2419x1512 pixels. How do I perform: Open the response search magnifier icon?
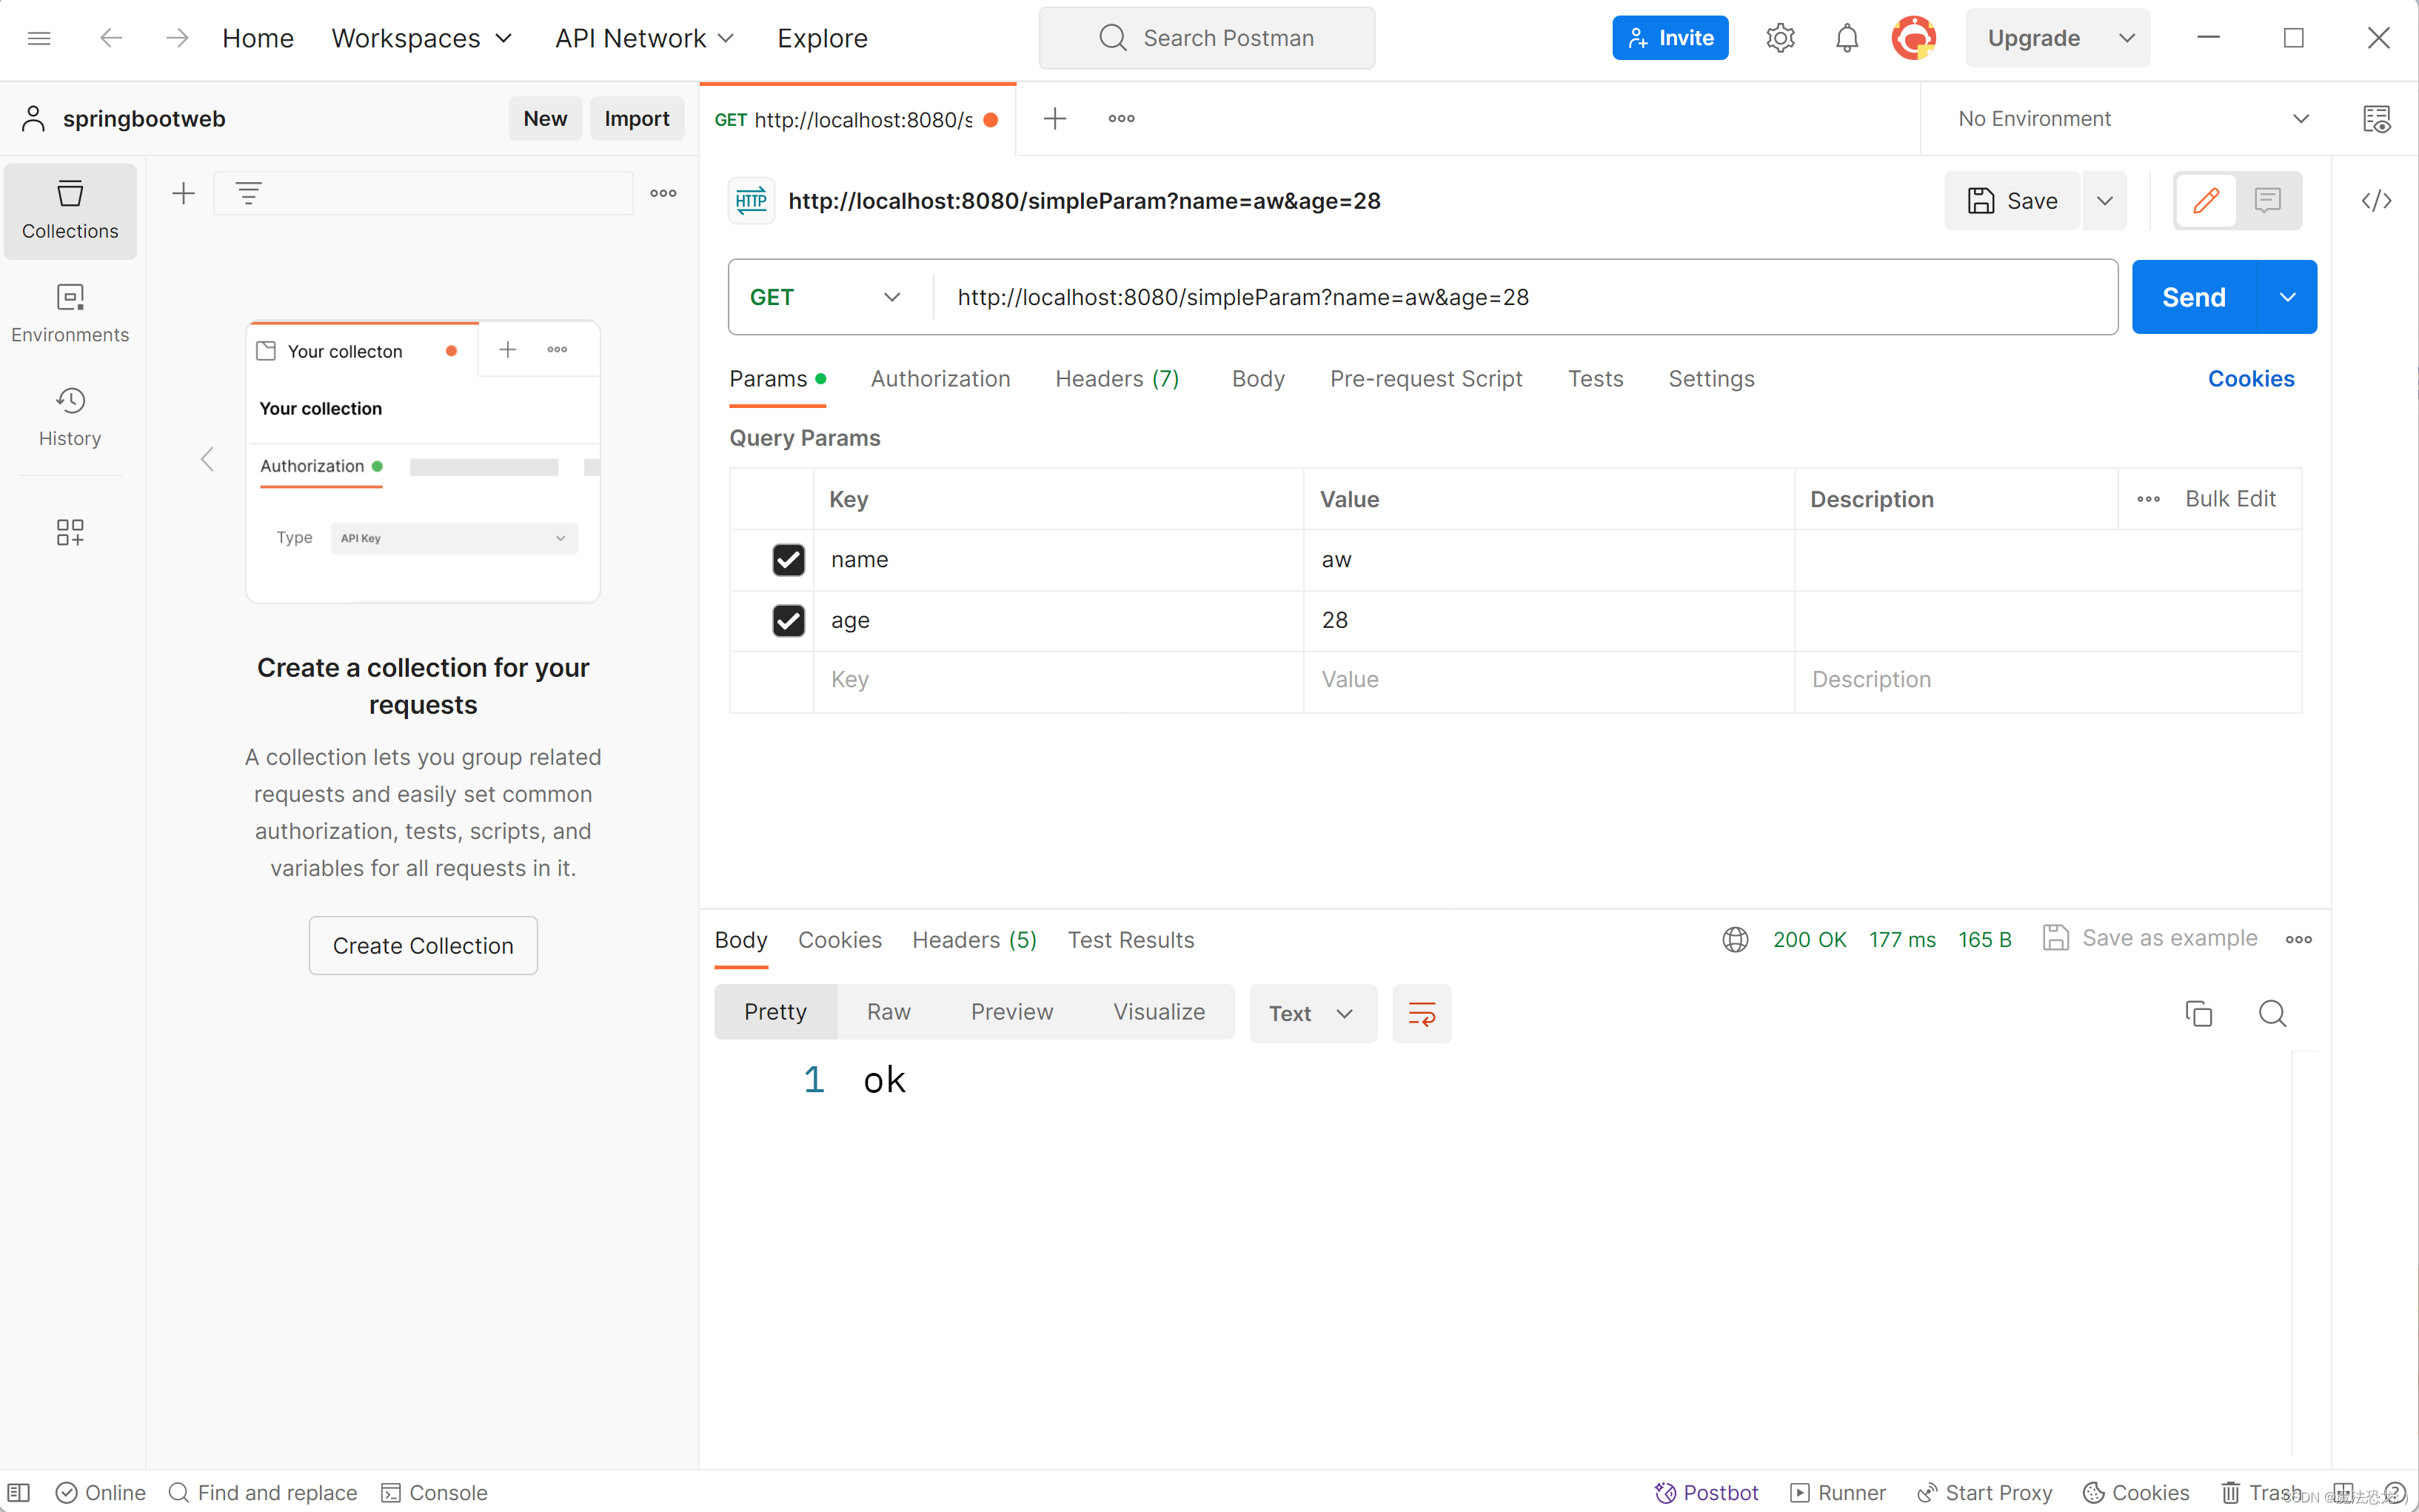2272,1013
